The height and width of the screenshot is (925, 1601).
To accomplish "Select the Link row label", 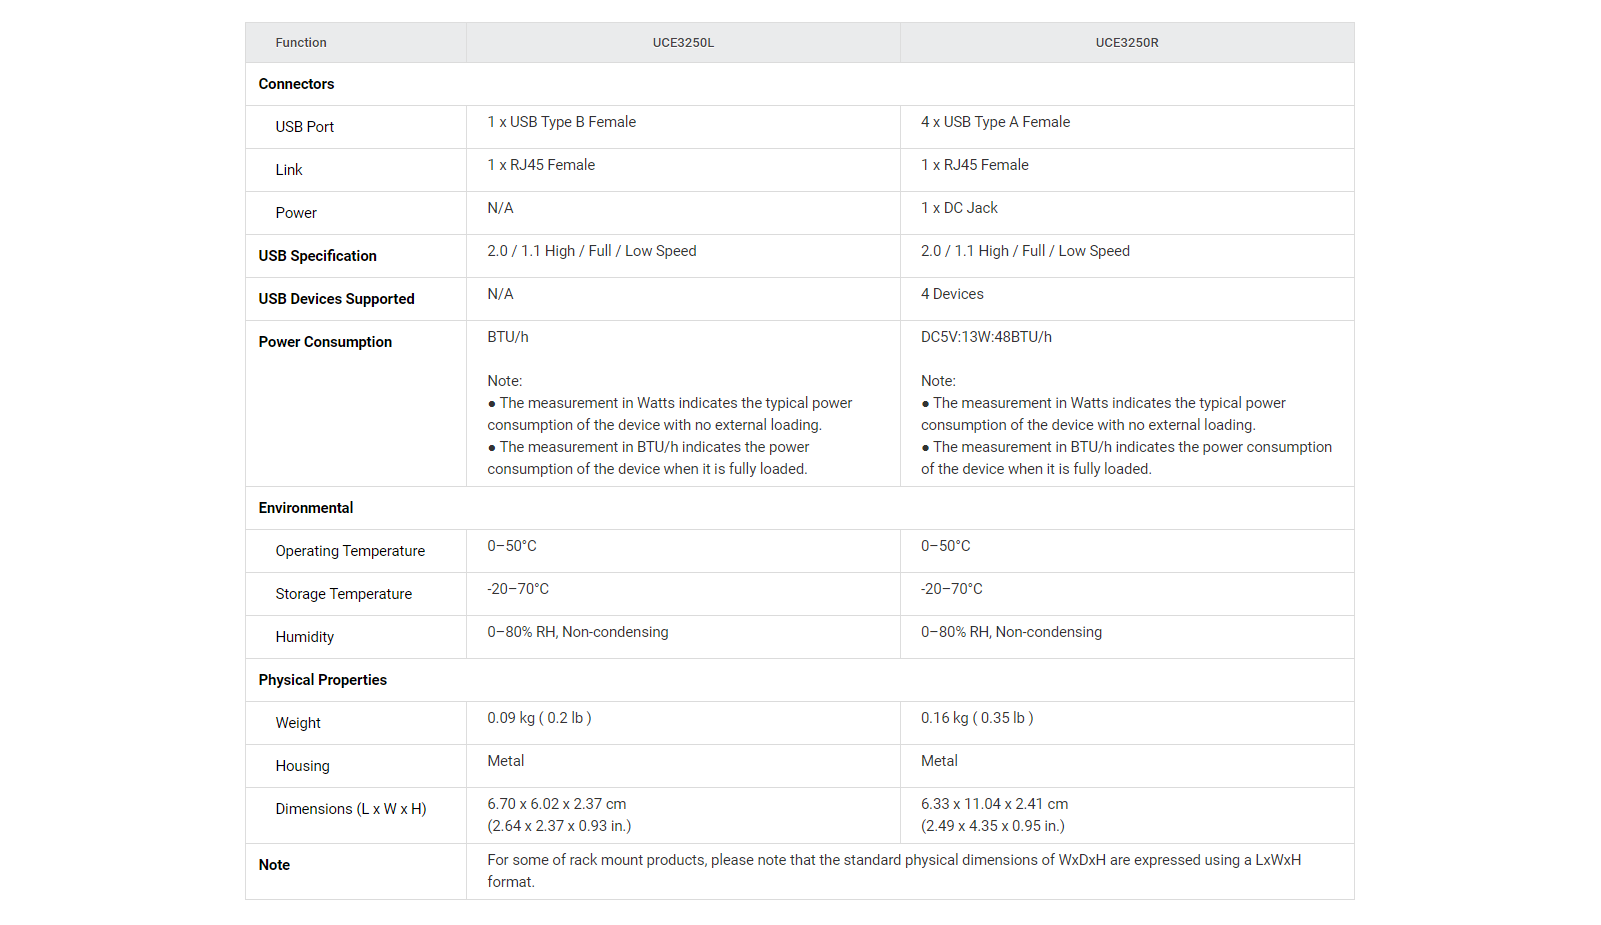I will tap(289, 170).
